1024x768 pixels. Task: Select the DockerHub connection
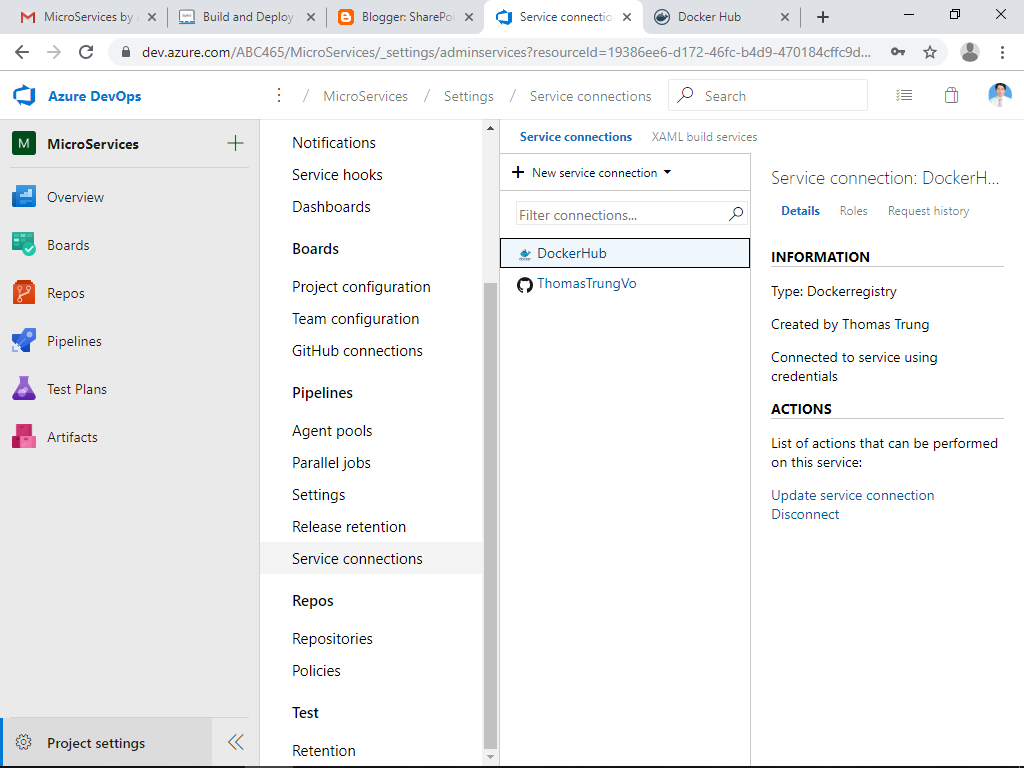[624, 253]
